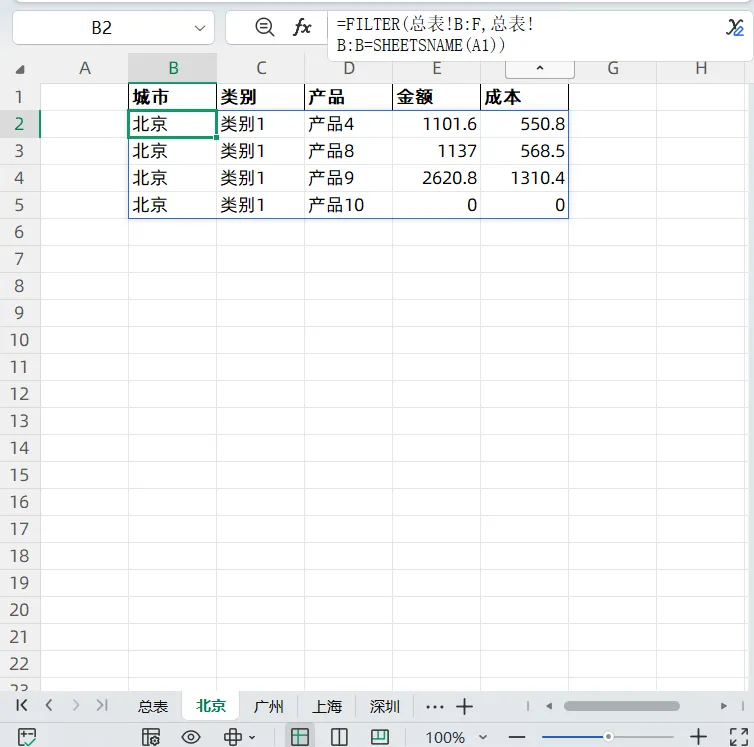Open the table settings icon in status bar
The height and width of the screenshot is (747, 754).
(x=151, y=737)
